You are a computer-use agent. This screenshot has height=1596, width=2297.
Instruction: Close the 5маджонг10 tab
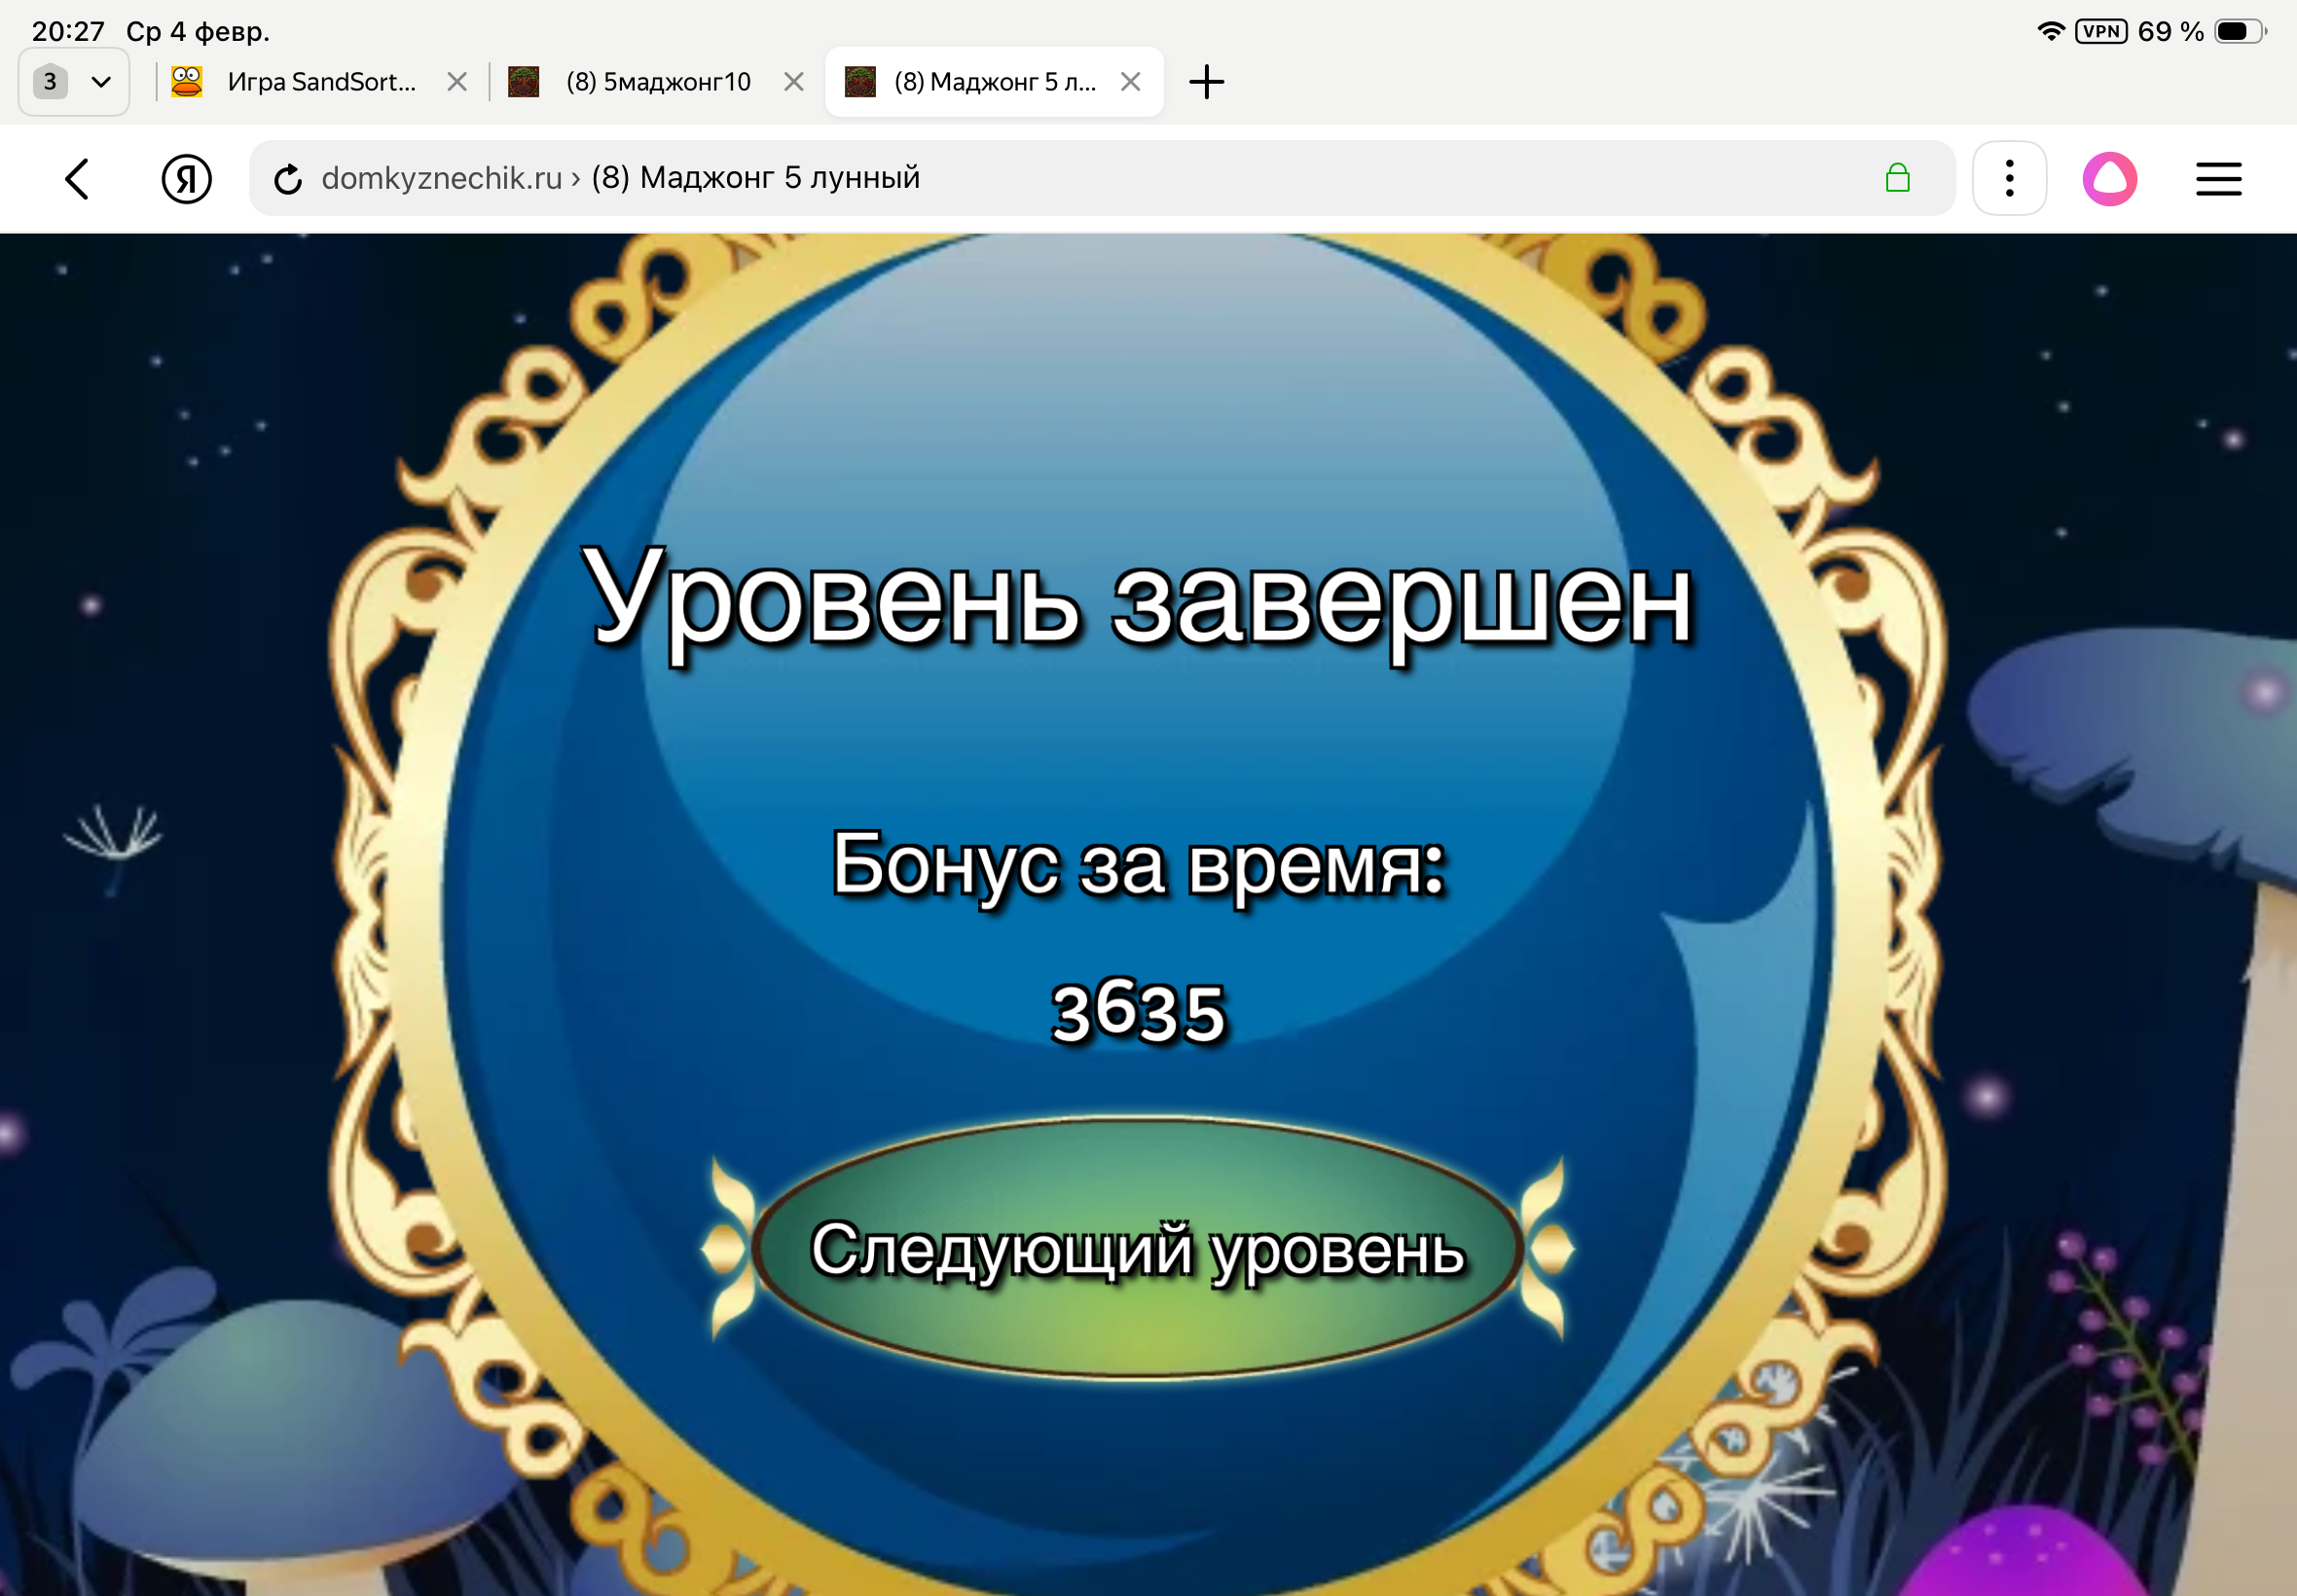(795, 81)
